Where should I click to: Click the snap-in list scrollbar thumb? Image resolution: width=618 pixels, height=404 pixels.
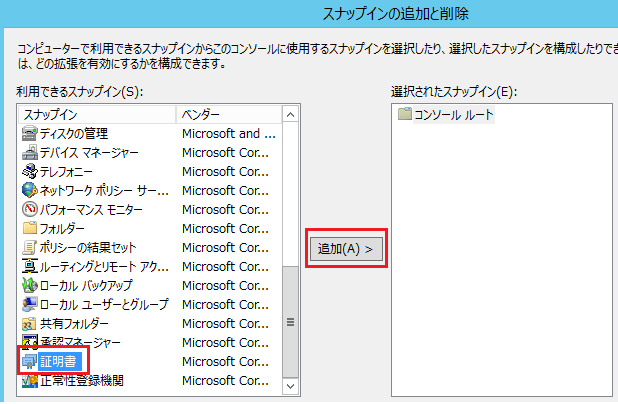click(290, 322)
